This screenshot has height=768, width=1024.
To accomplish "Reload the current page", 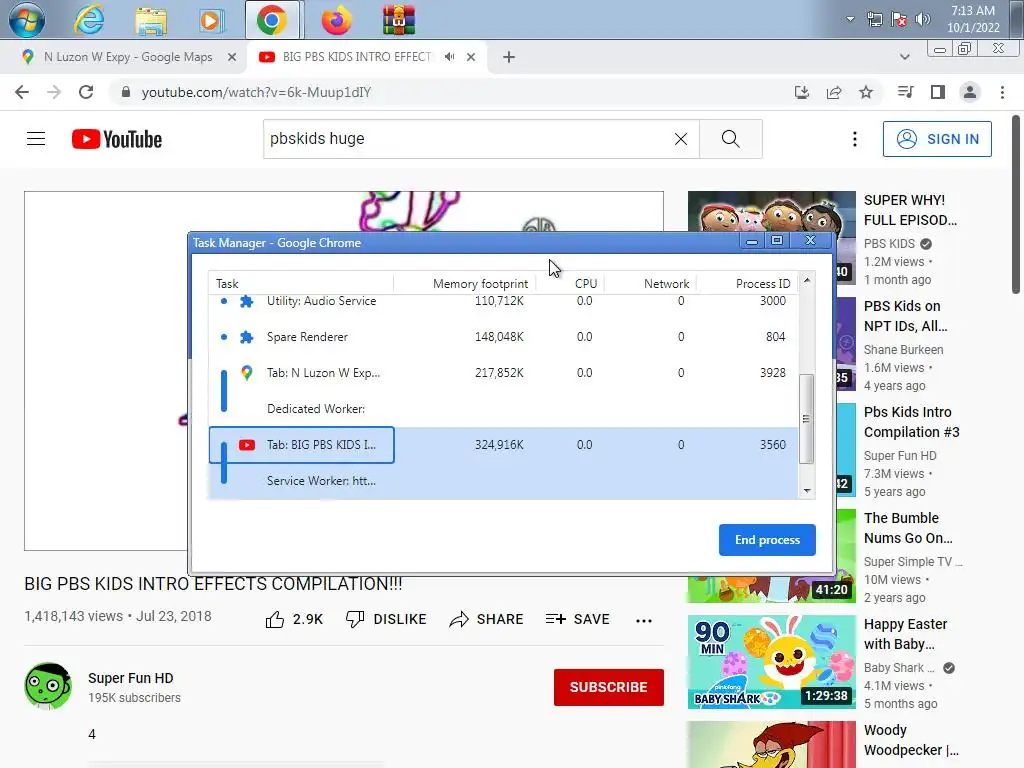I will [x=86, y=92].
